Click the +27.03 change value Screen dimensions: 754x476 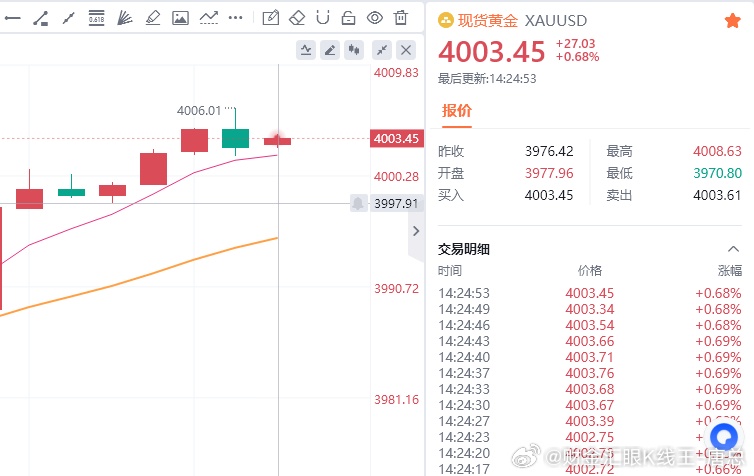click(x=576, y=44)
